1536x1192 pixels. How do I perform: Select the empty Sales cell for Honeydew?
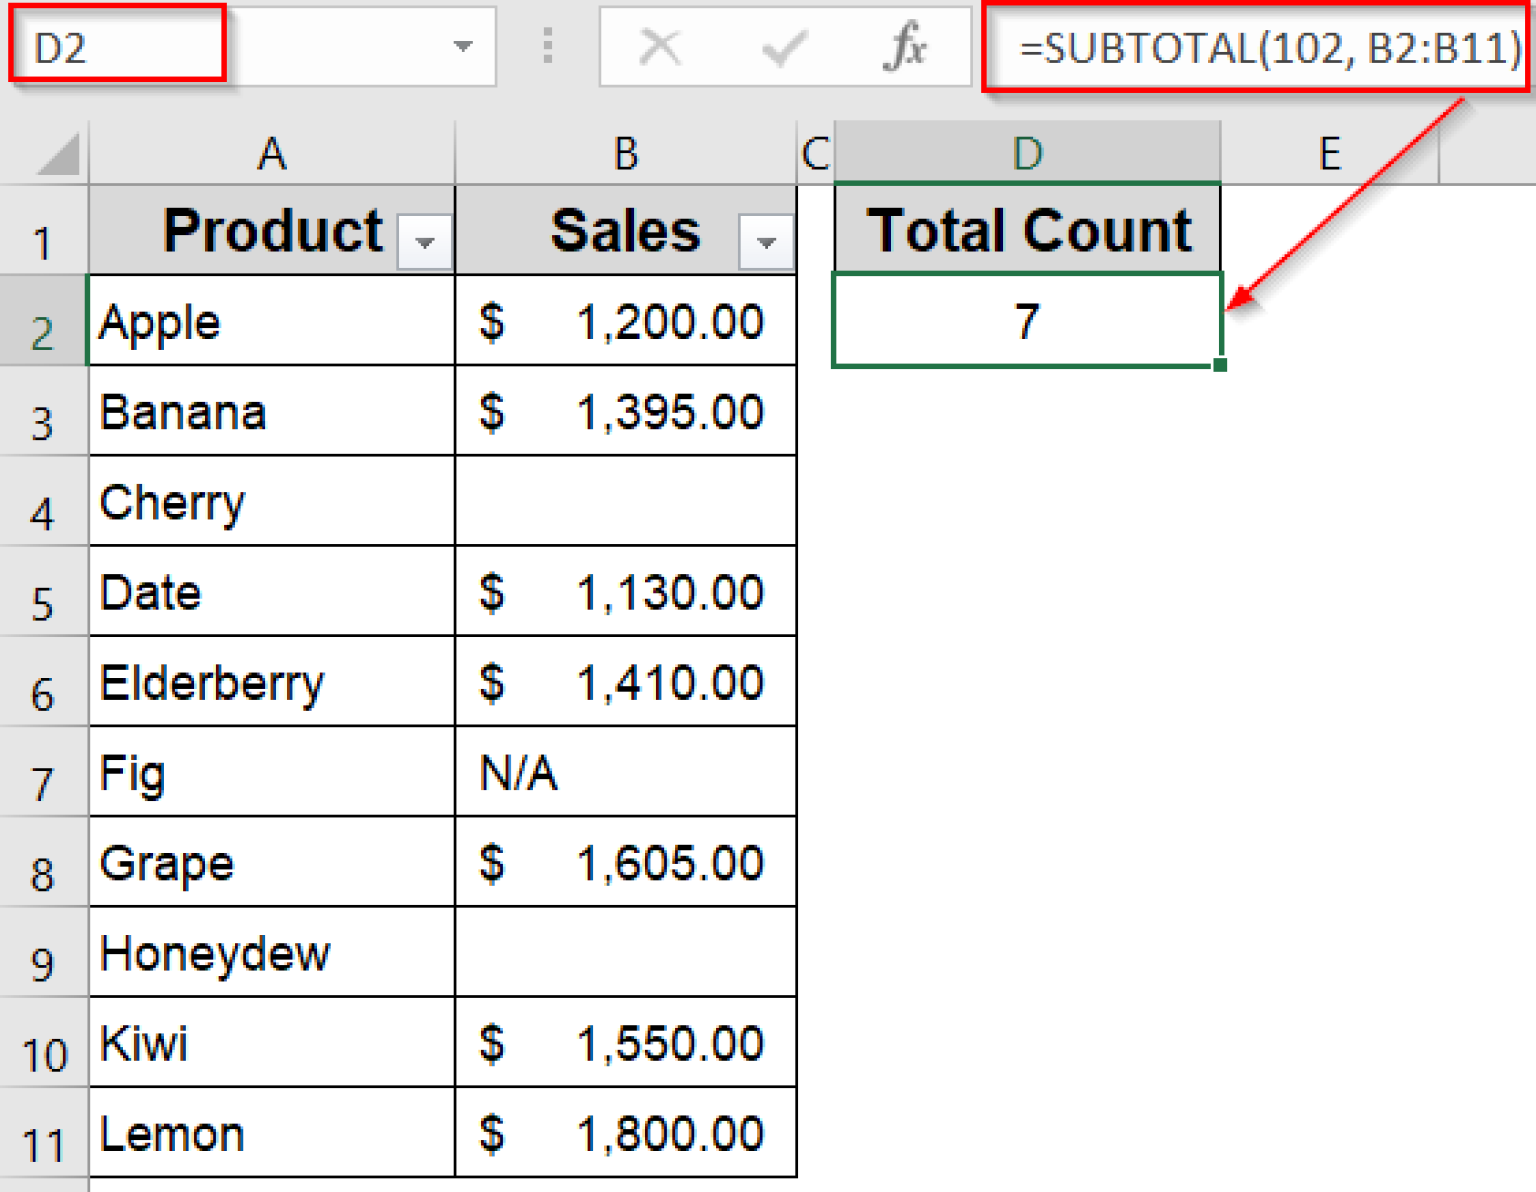[625, 952]
